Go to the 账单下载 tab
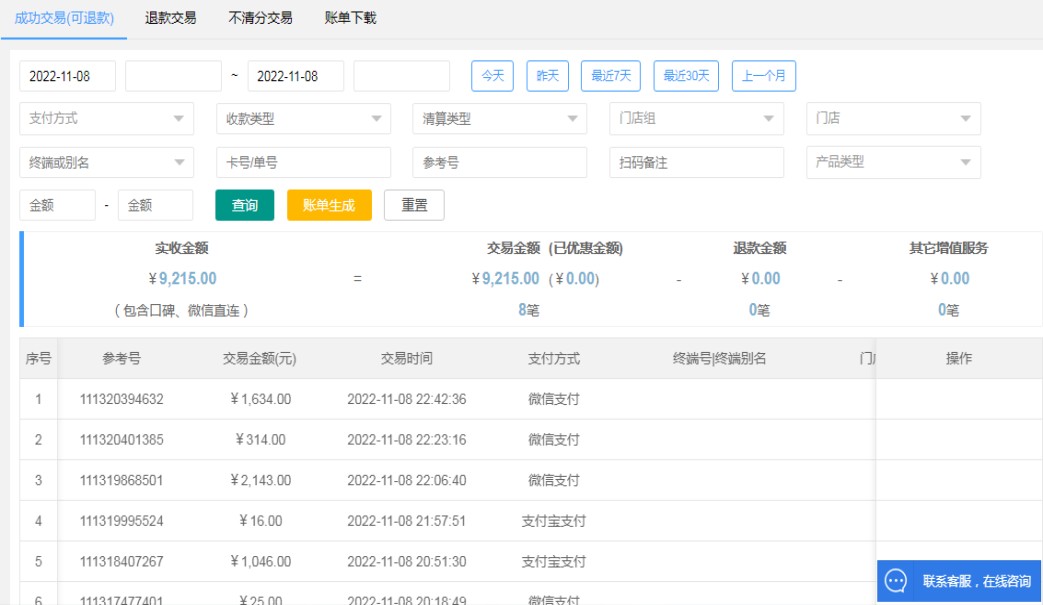 [350, 18]
